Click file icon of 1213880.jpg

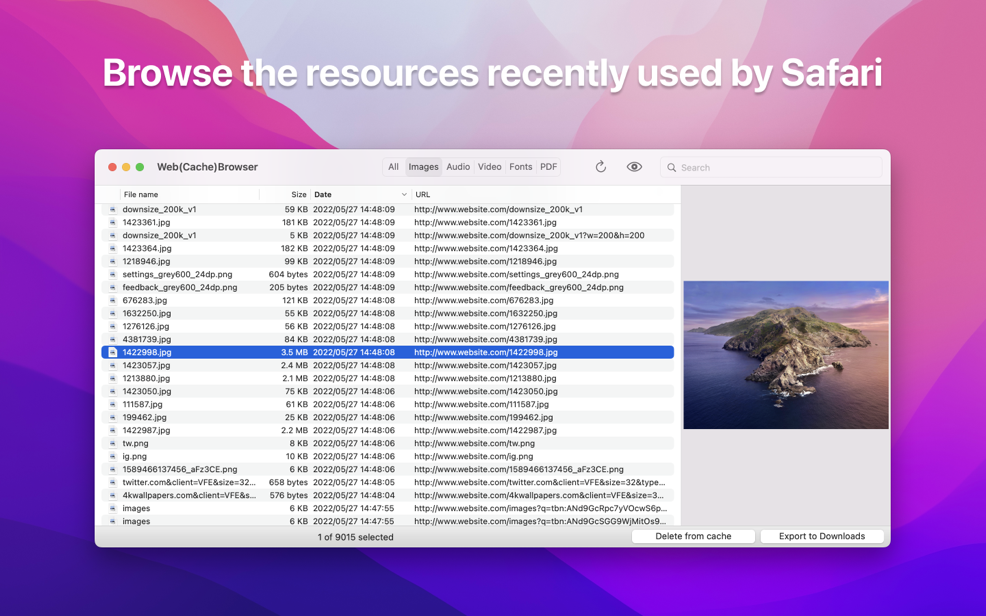[113, 378]
